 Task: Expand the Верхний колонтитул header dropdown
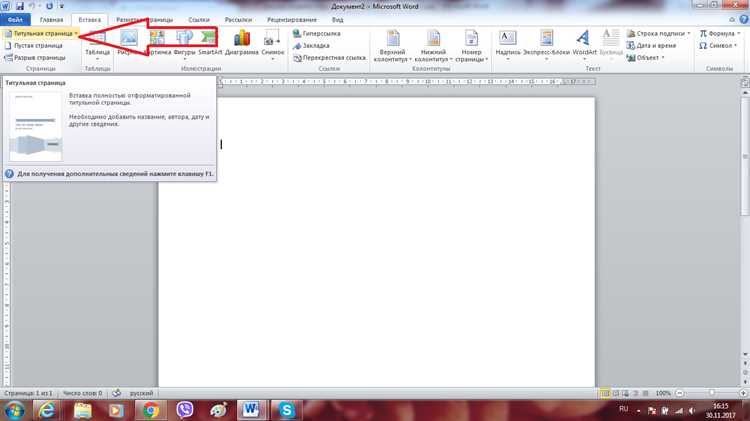[410, 60]
